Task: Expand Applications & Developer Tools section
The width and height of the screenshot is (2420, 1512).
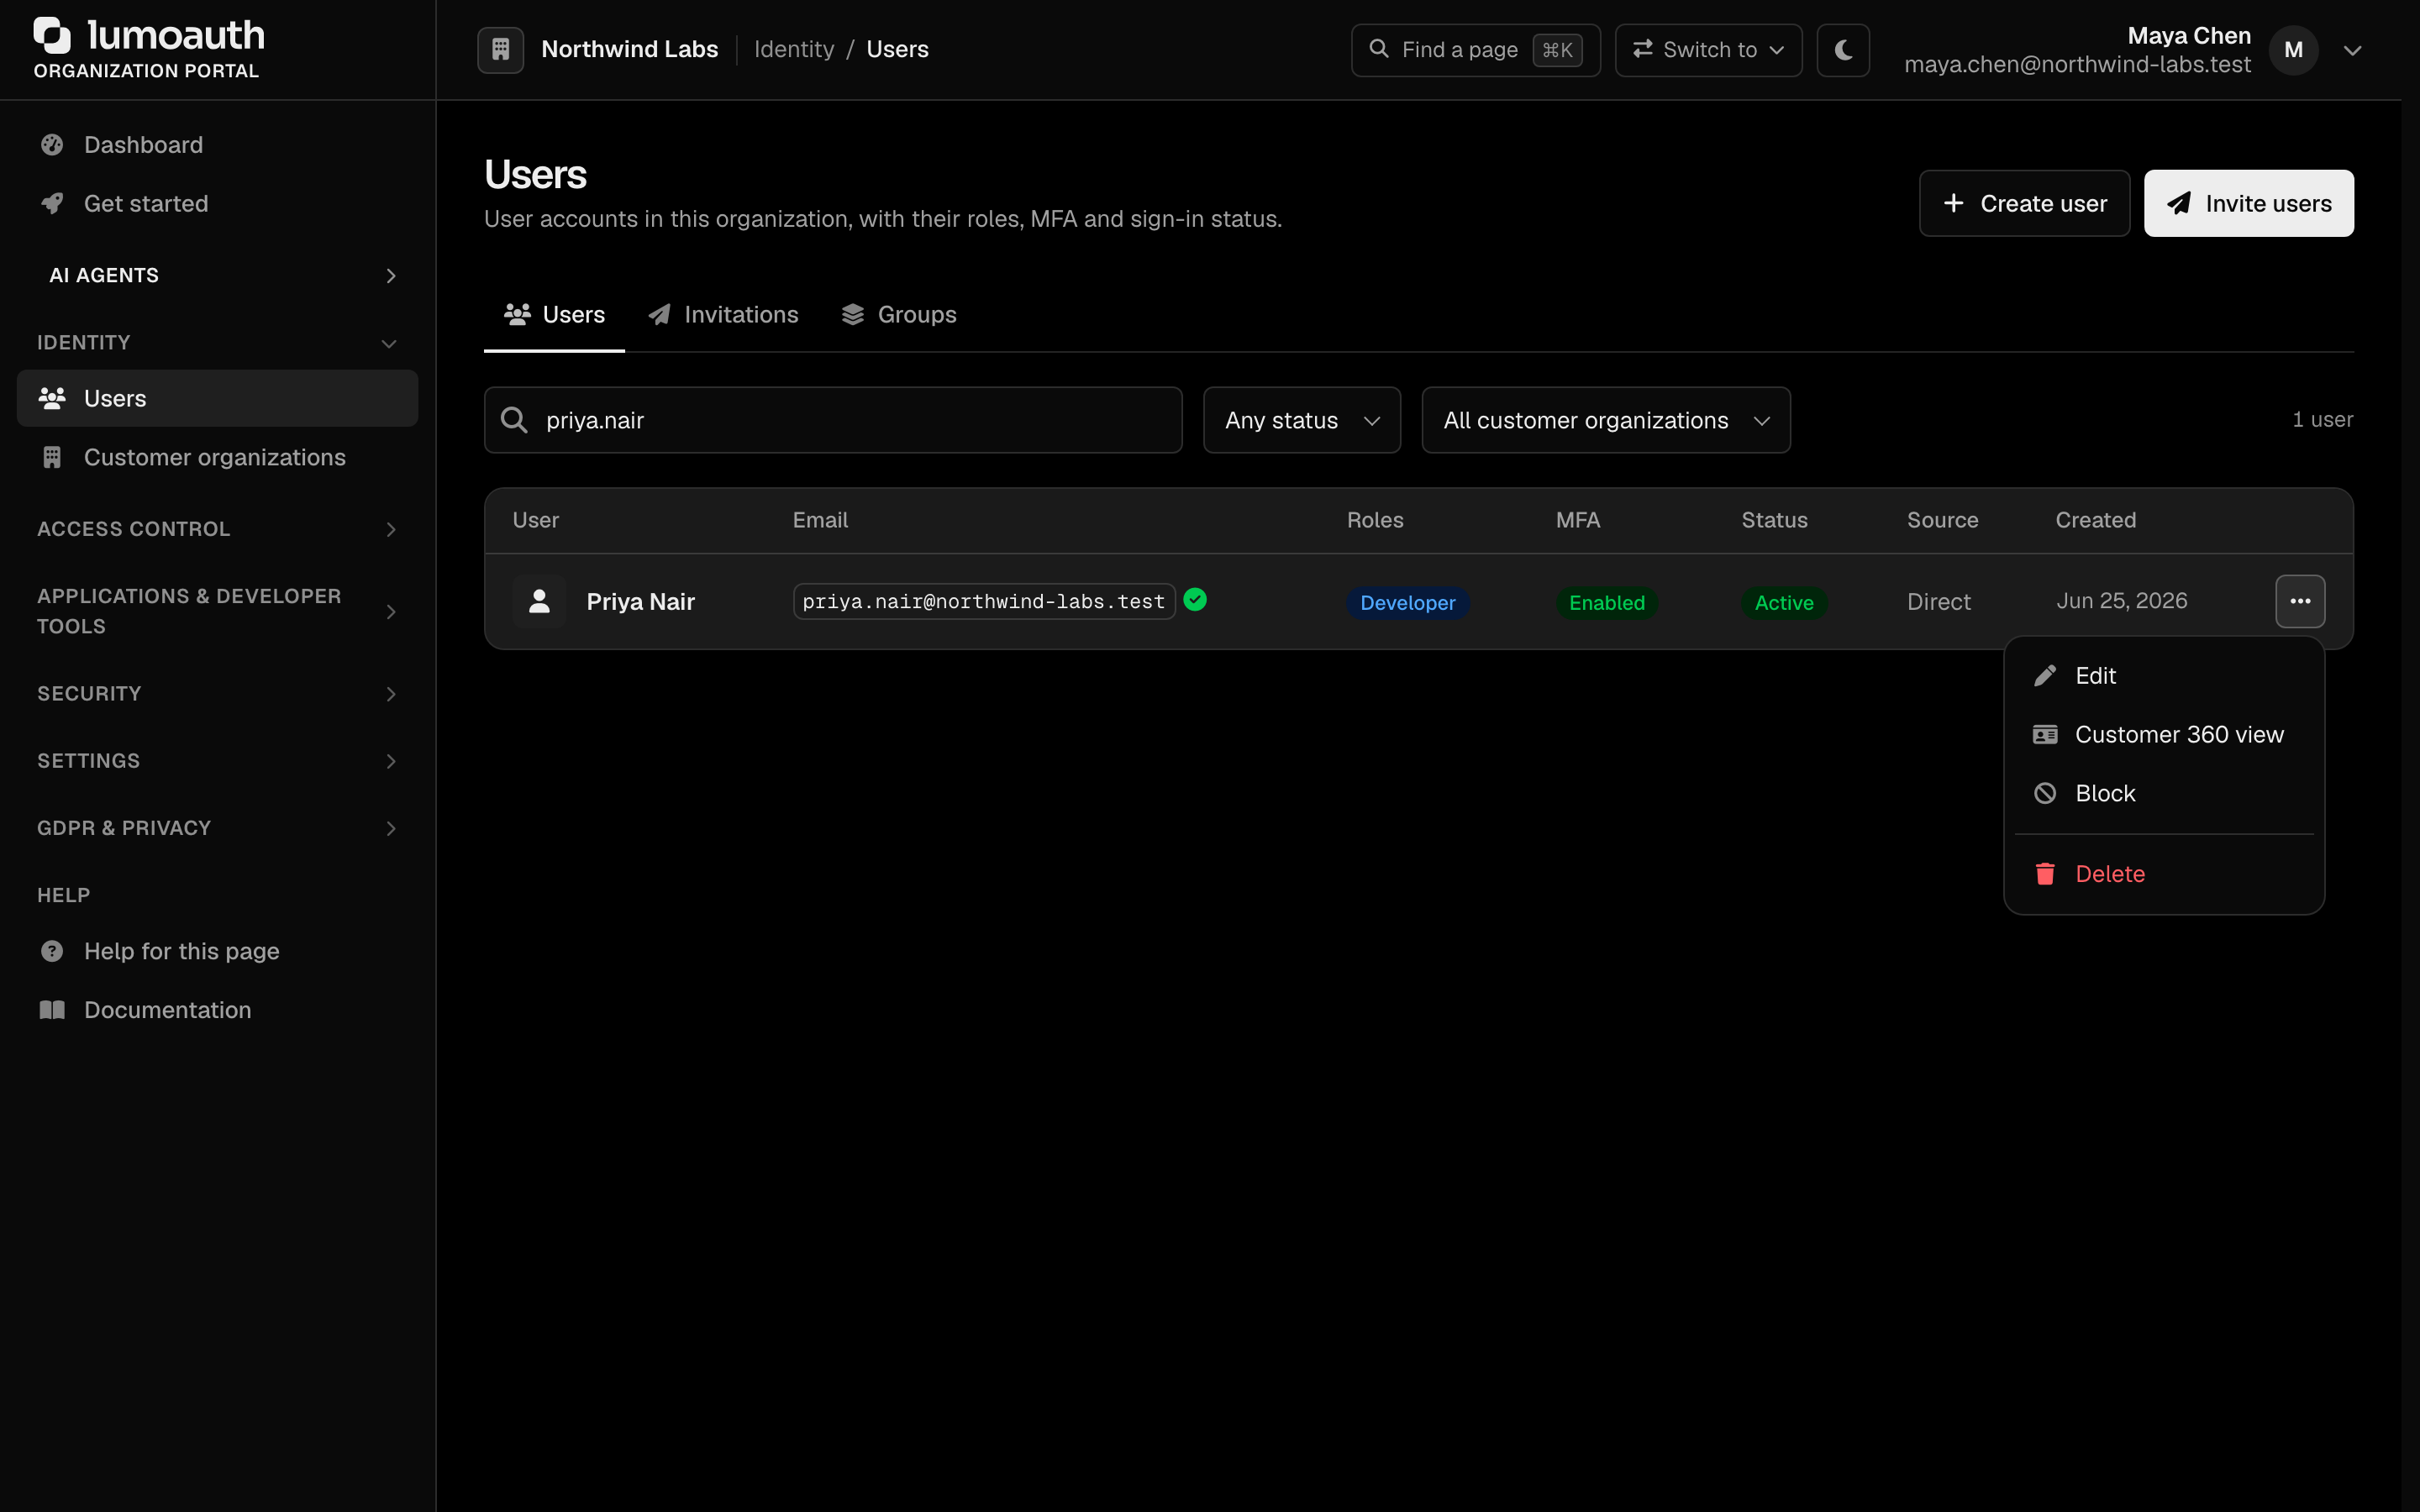Action: (217, 611)
